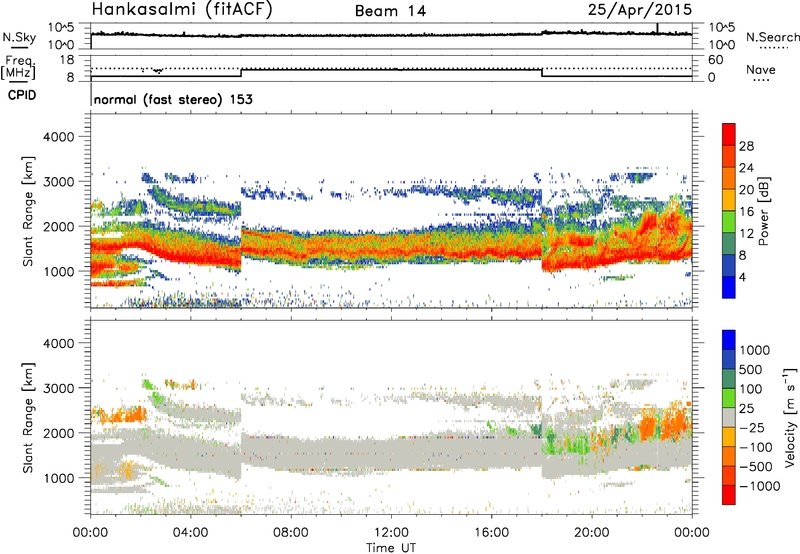
Task: Click the Velocity [m s⁻¹] colorbar title
Action: (790, 417)
